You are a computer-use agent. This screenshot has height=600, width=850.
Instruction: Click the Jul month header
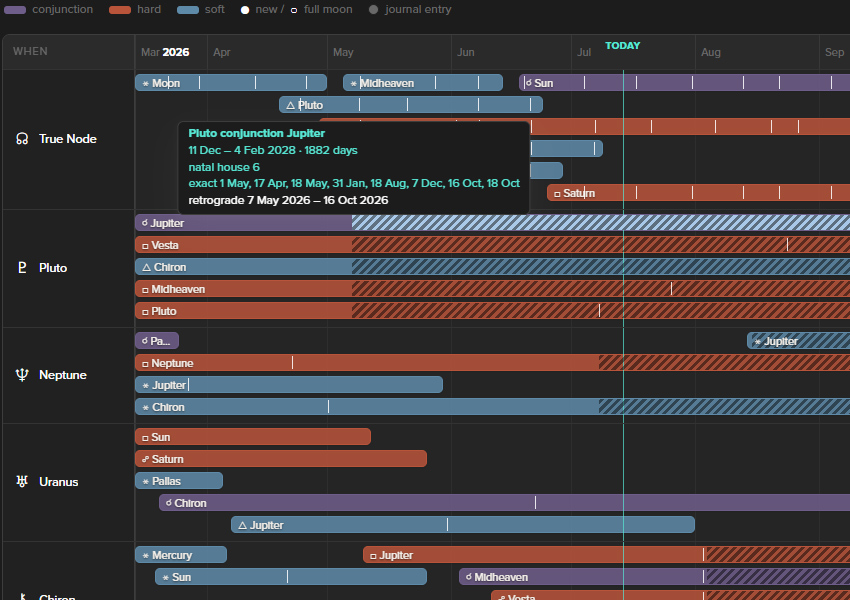[x=584, y=53]
